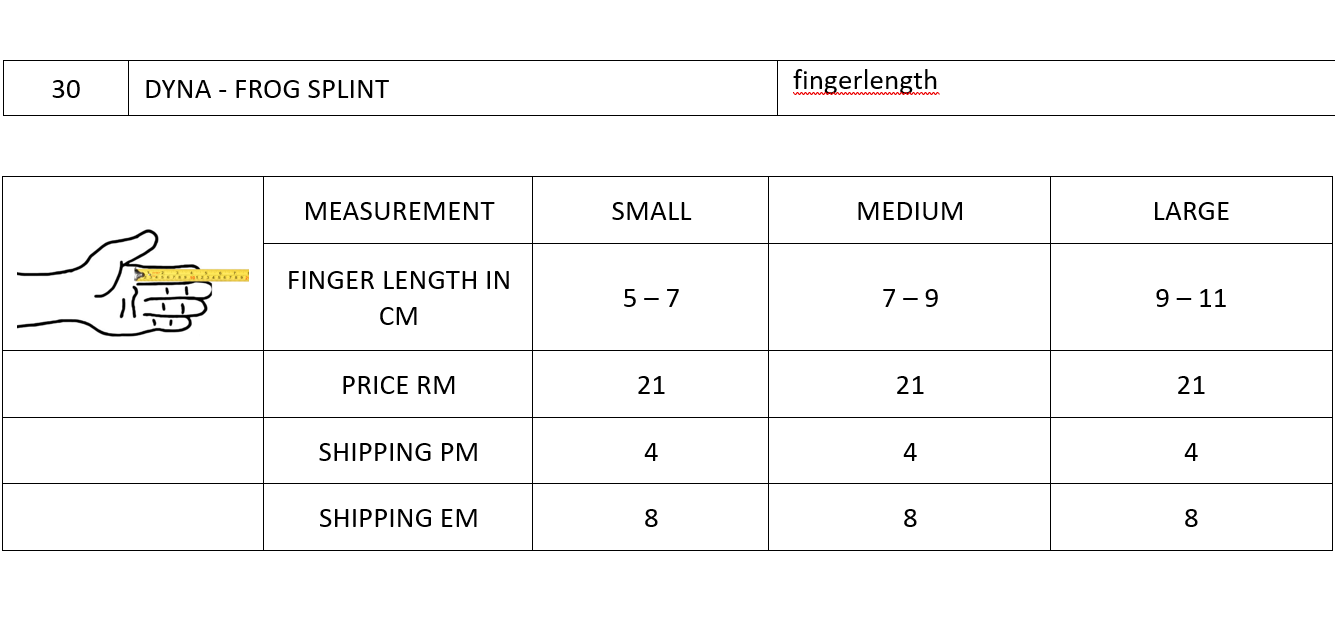Select the "SHIPPING PM" row label

click(398, 452)
